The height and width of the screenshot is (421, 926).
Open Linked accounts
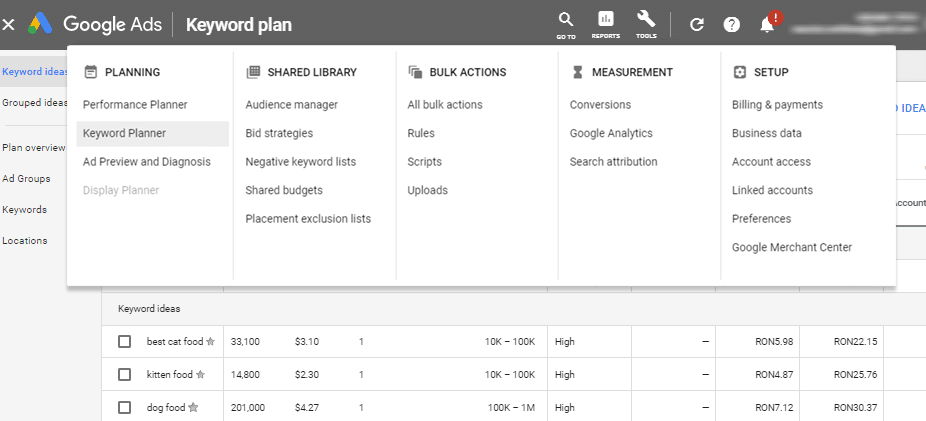point(772,190)
